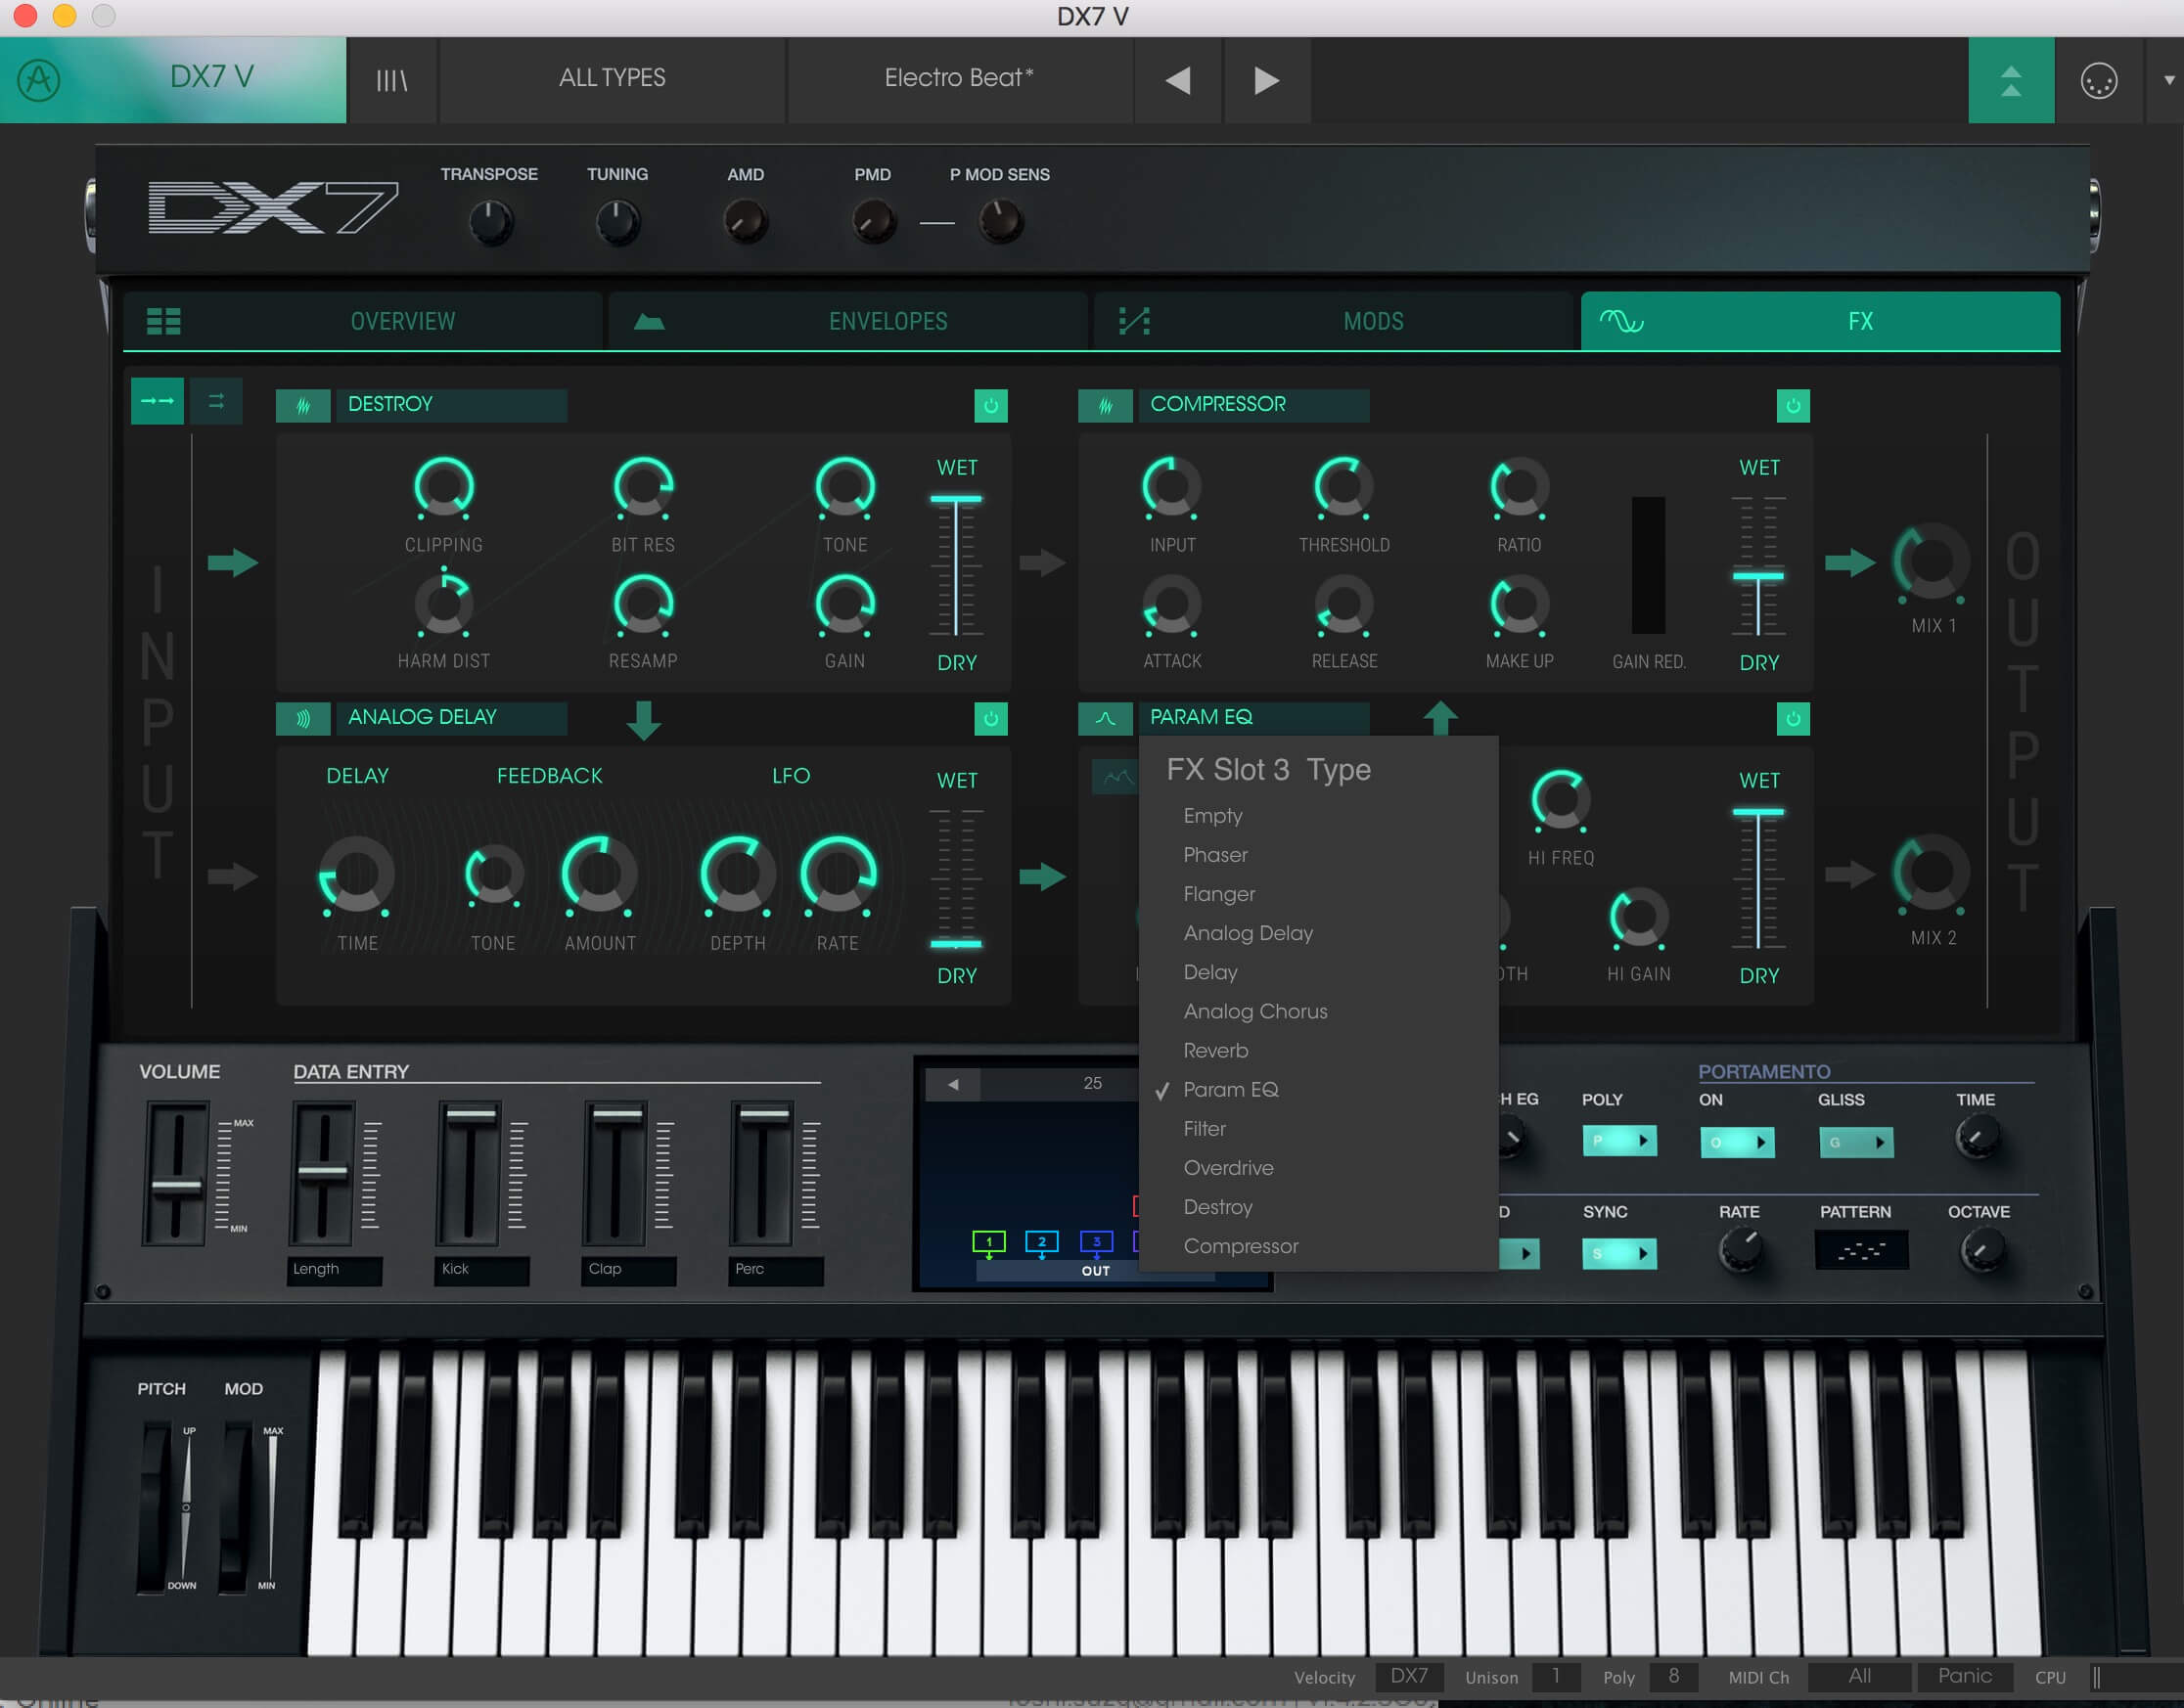Open the preset browser library icon
The image size is (2184, 1708).
coord(391,80)
